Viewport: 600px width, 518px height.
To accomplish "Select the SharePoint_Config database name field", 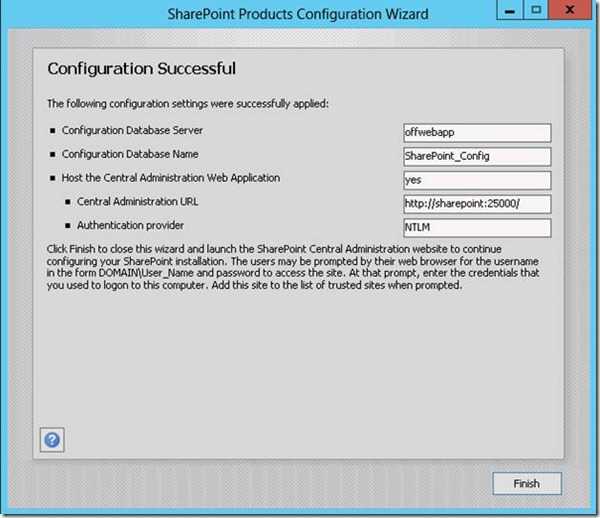I will (477, 156).
